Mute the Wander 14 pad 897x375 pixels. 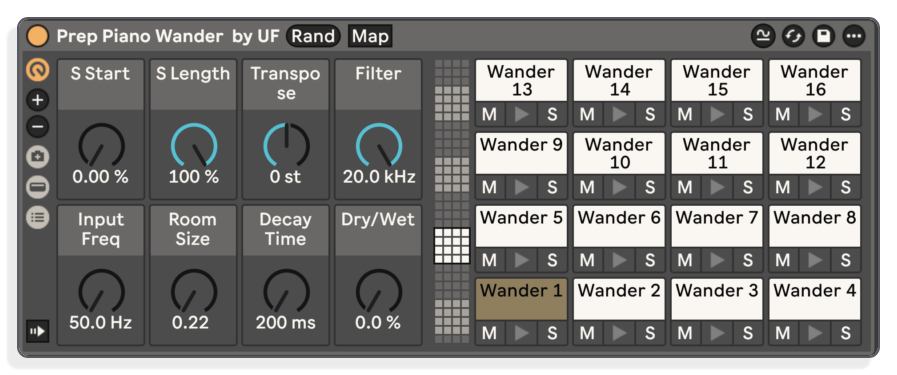[588, 114]
